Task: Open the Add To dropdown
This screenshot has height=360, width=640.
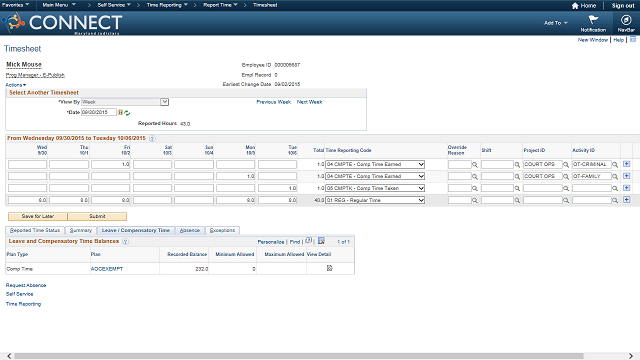Action: (555, 23)
